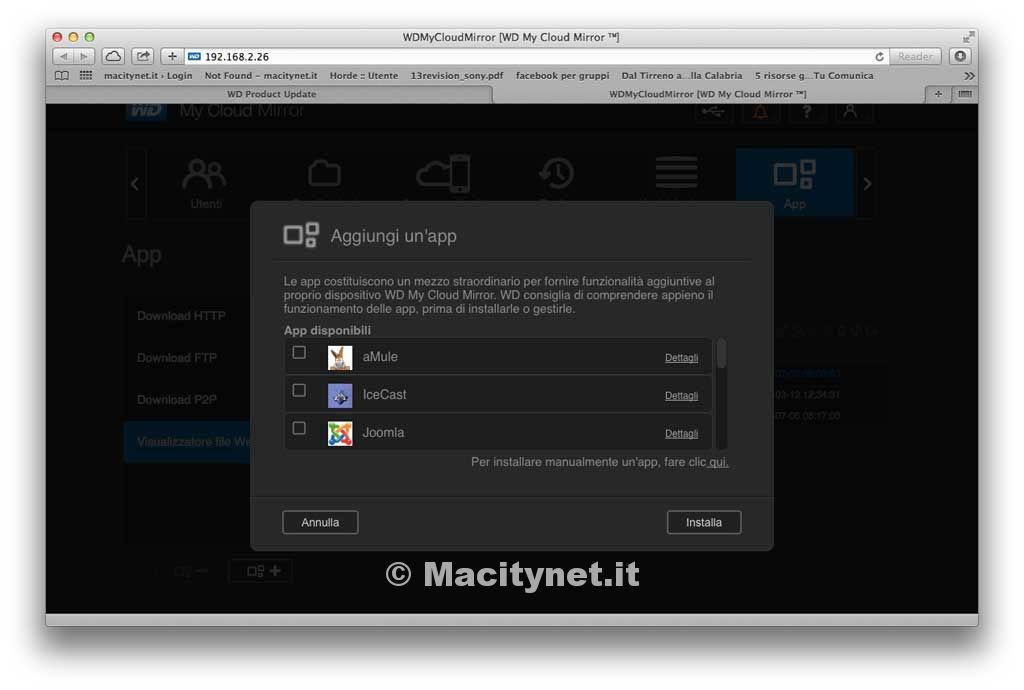
Task: Enter full screen with top-right arrows
Action: 968,37
